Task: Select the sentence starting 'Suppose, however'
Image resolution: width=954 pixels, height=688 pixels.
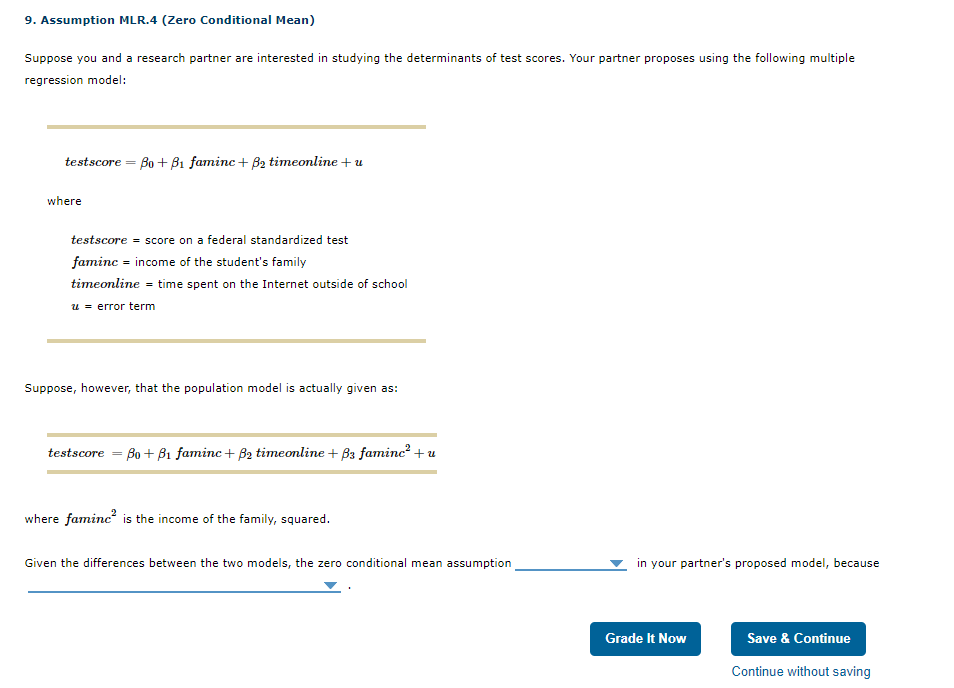Action: point(210,387)
